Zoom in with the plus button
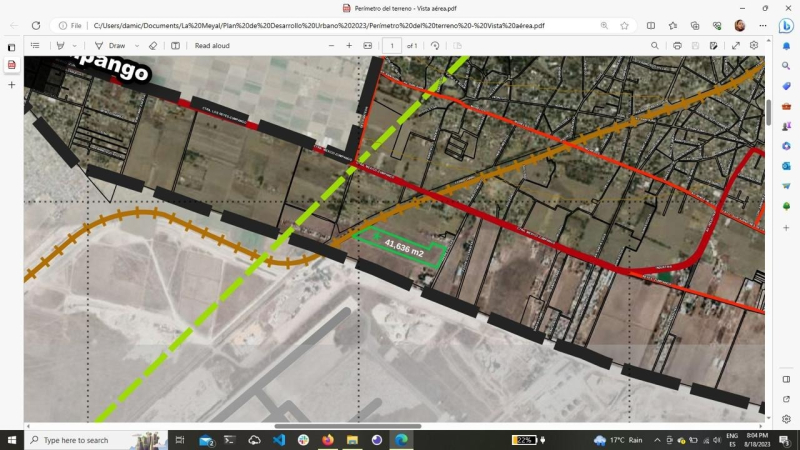Screen dimensions: 800x450 tap(349, 45)
